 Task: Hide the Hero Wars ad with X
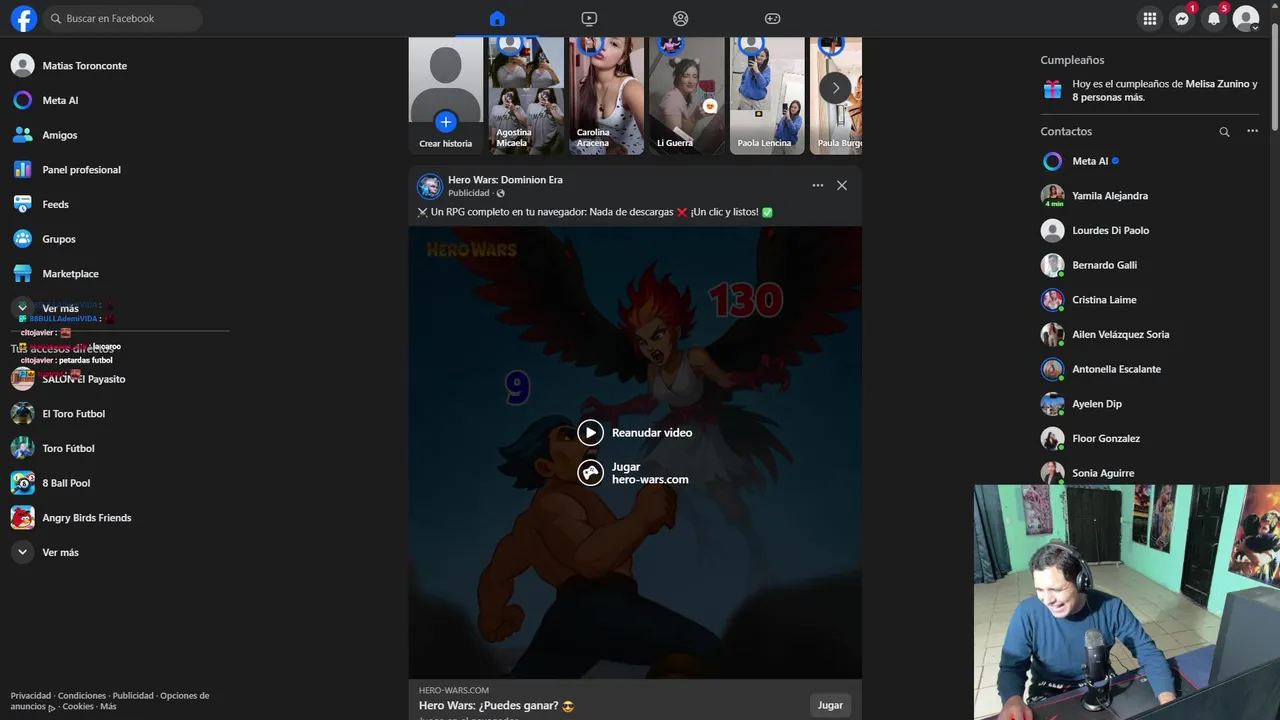pyautogui.click(x=842, y=185)
